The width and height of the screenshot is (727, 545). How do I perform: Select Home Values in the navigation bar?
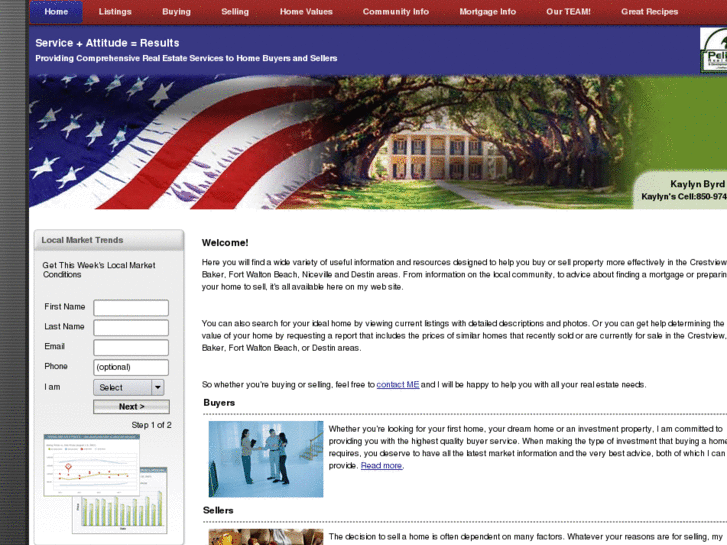[x=306, y=12]
